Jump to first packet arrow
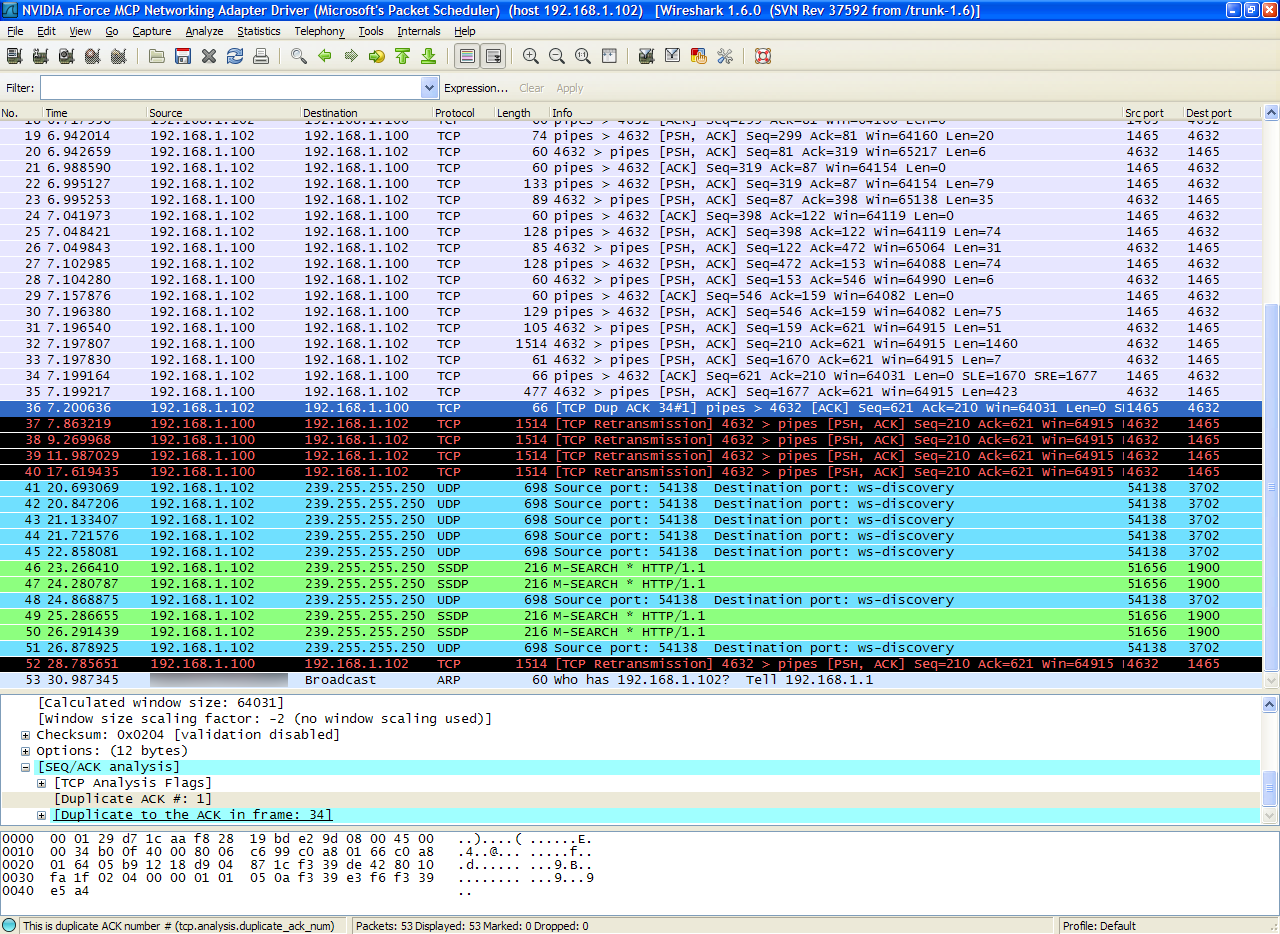Viewport: 1280px width, 934px height. point(403,56)
